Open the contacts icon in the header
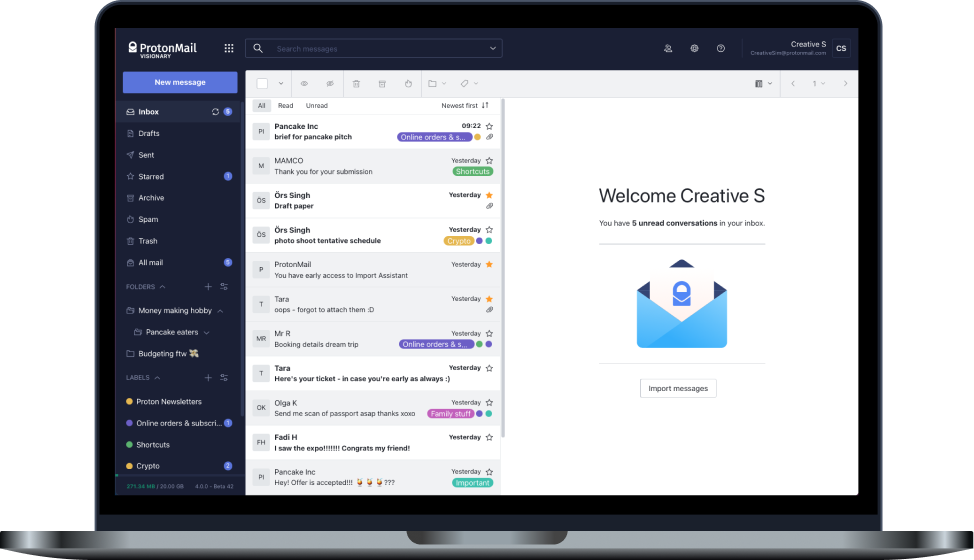Viewport: 974px width, 560px height. [x=668, y=48]
